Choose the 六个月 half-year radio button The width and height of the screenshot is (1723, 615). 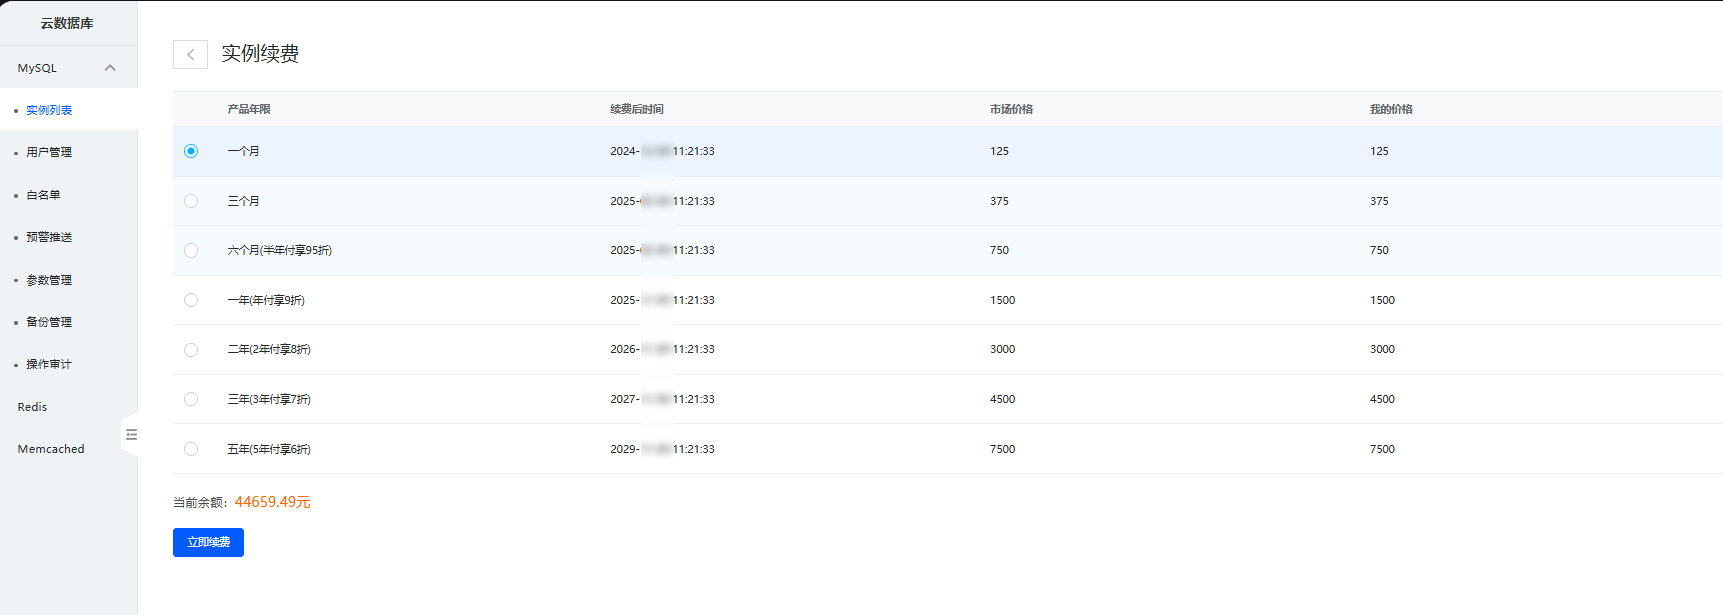(x=191, y=251)
